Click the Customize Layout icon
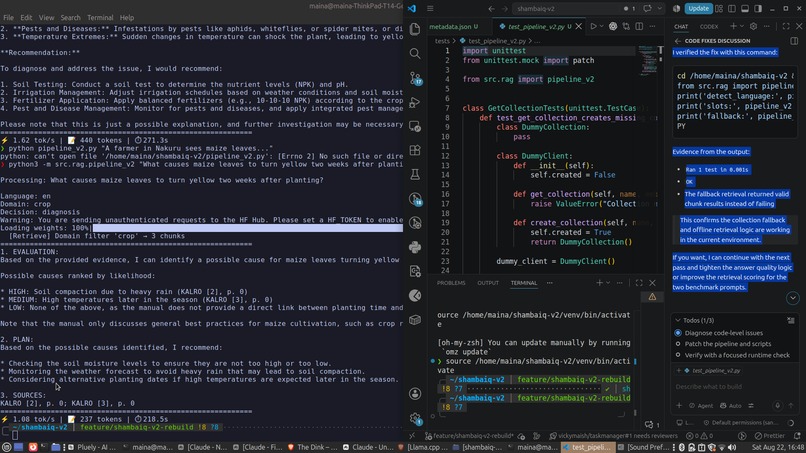 pyautogui.click(x=719, y=9)
